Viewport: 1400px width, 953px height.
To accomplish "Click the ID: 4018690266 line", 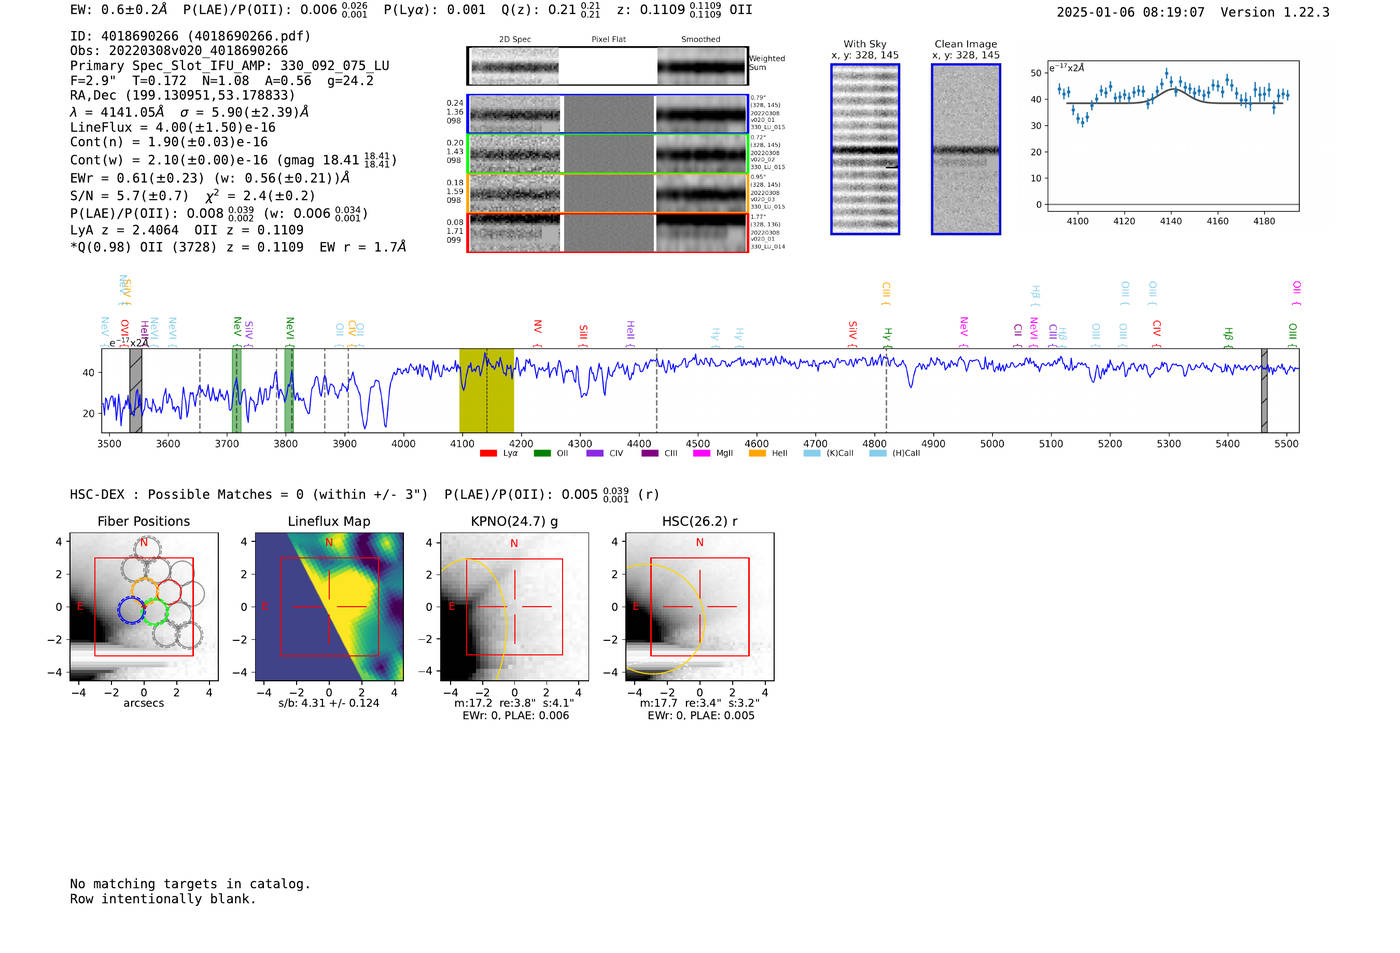I will coord(190,36).
